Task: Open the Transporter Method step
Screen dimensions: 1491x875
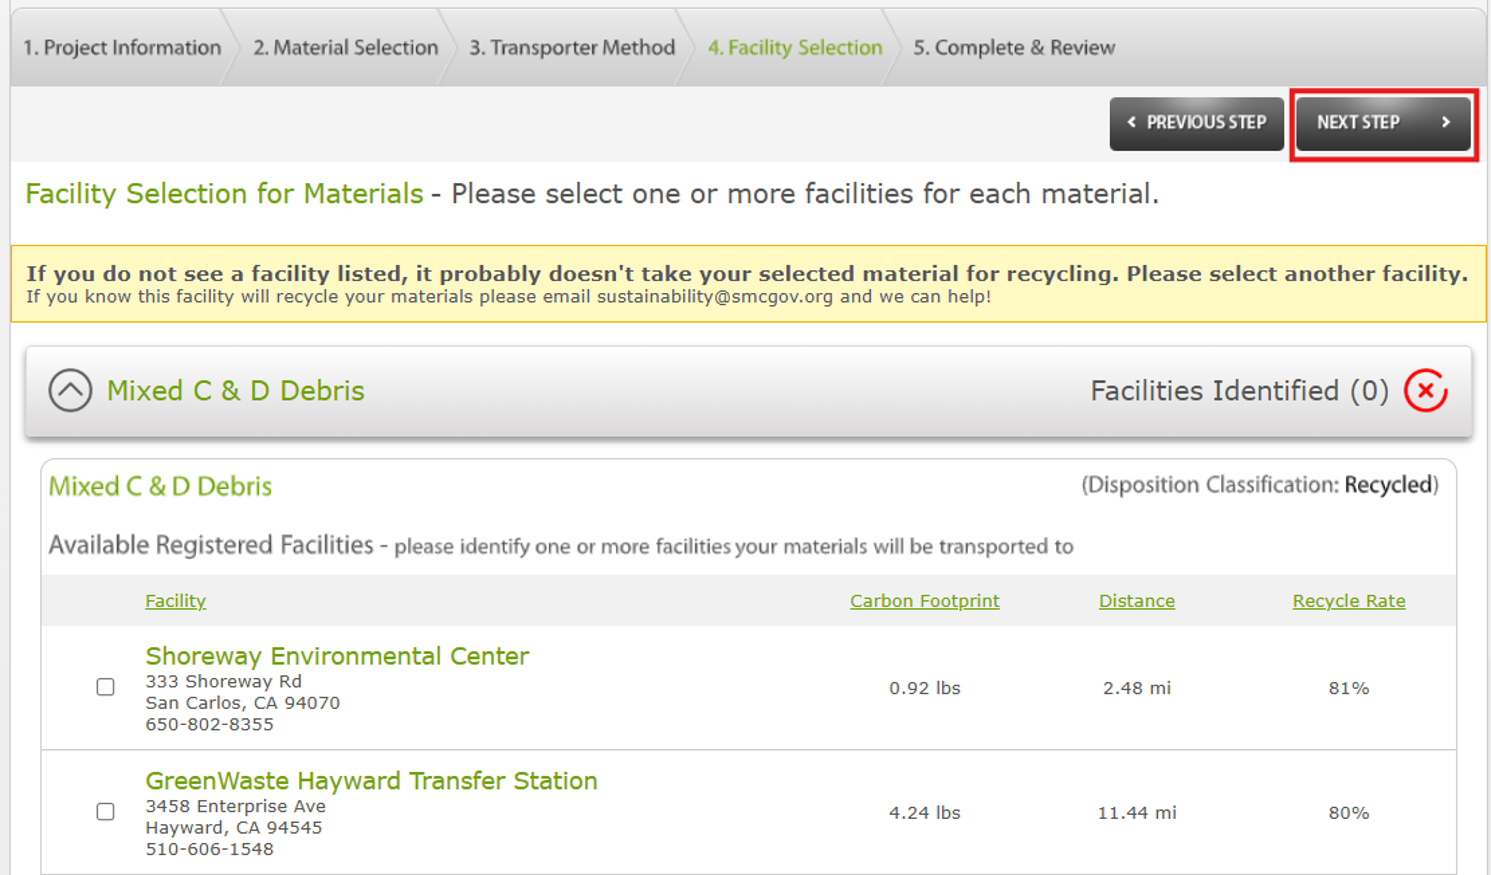Action: (570, 47)
